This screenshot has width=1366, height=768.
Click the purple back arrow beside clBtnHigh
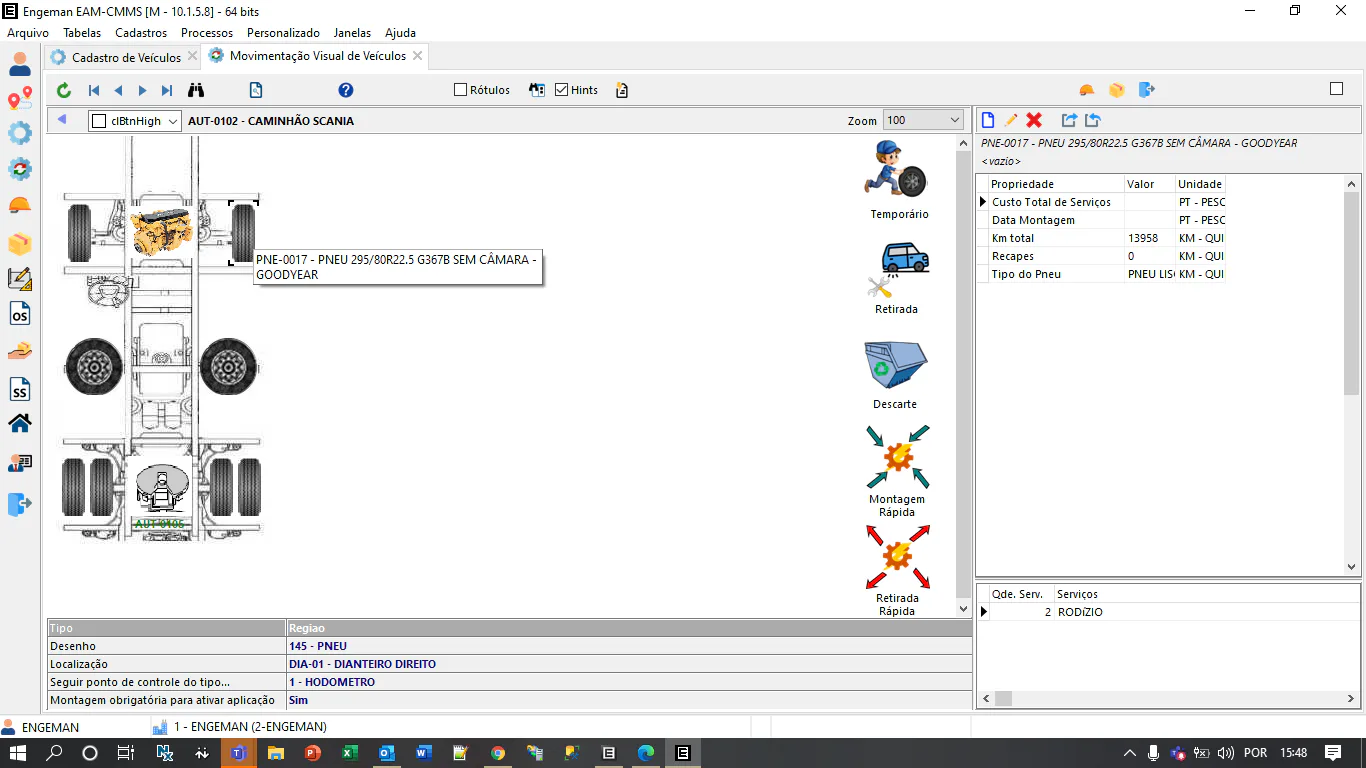click(62, 120)
